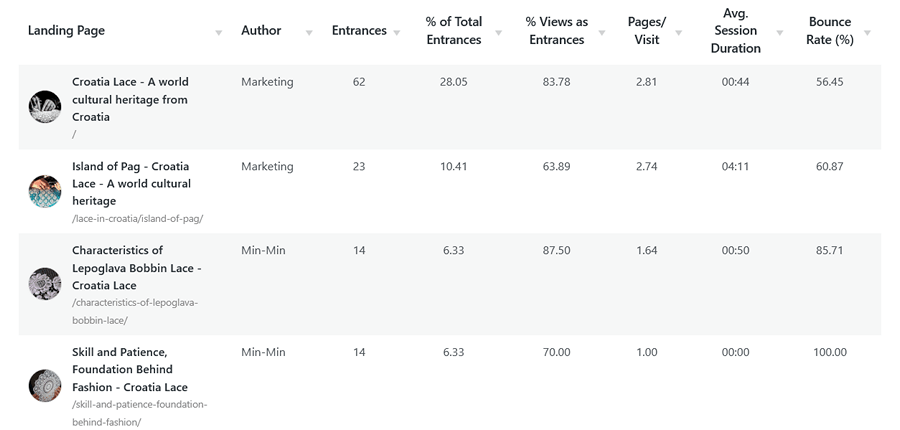Select the 04:11 session duration
The image size is (900, 430).
[736, 166]
